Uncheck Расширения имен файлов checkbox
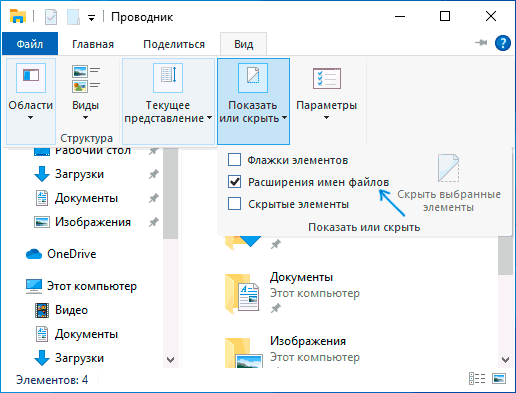The width and height of the screenshot is (516, 393). 234,182
